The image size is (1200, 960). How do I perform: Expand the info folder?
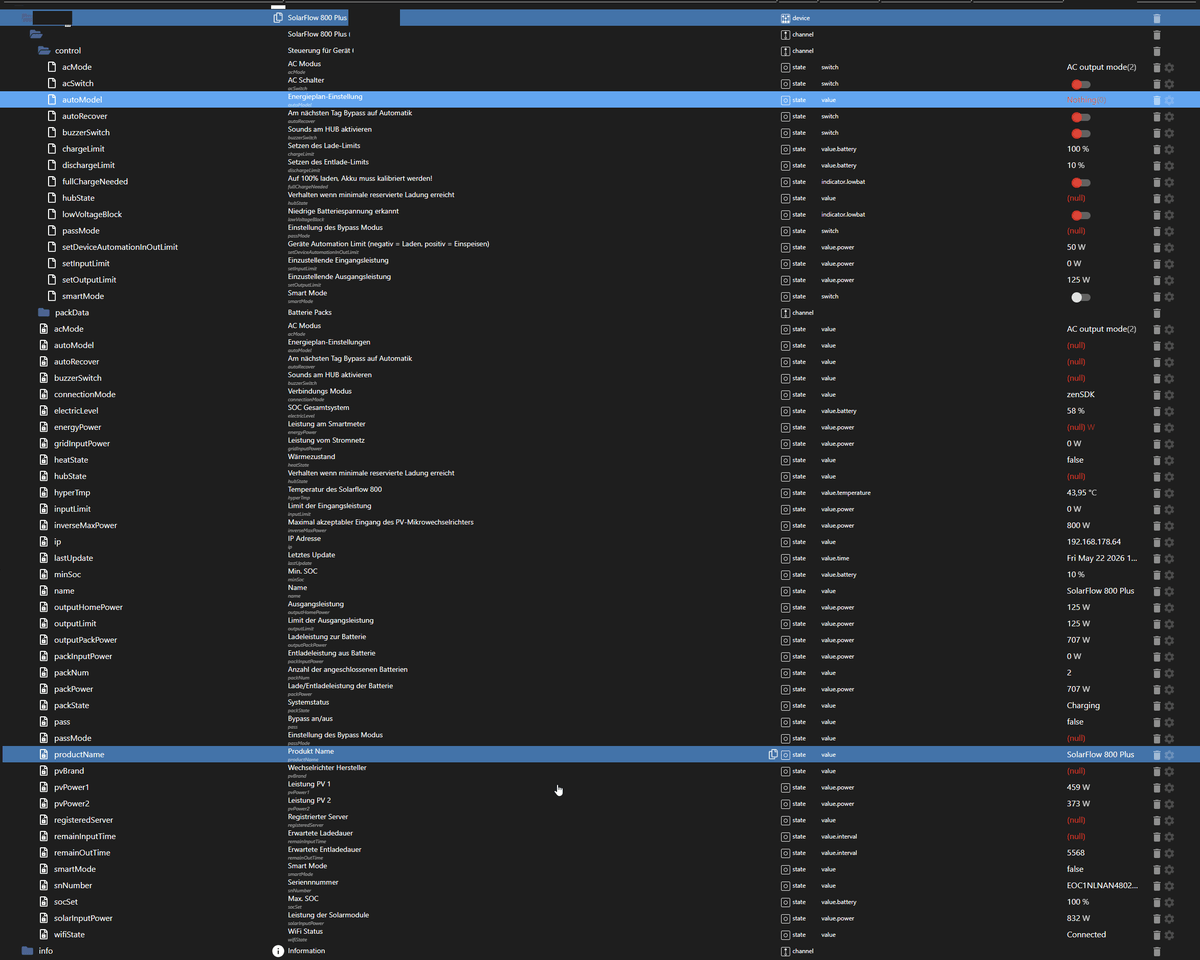pyautogui.click(x=27, y=951)
